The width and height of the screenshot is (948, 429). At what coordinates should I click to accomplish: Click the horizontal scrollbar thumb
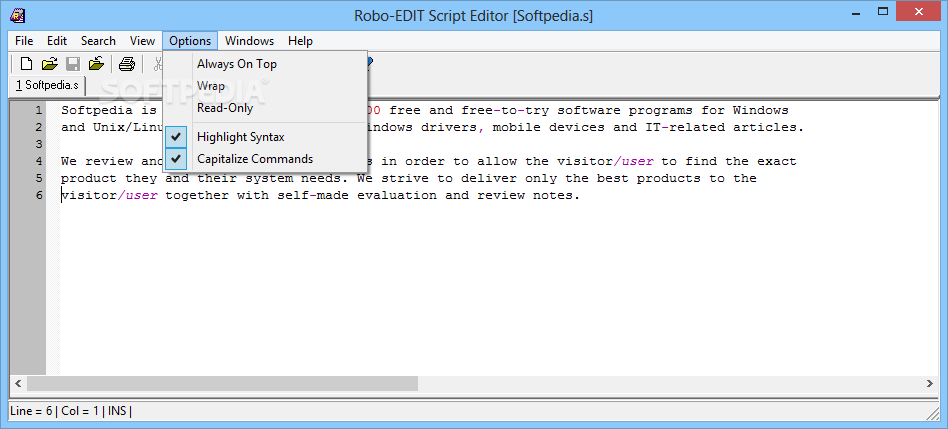222,383
